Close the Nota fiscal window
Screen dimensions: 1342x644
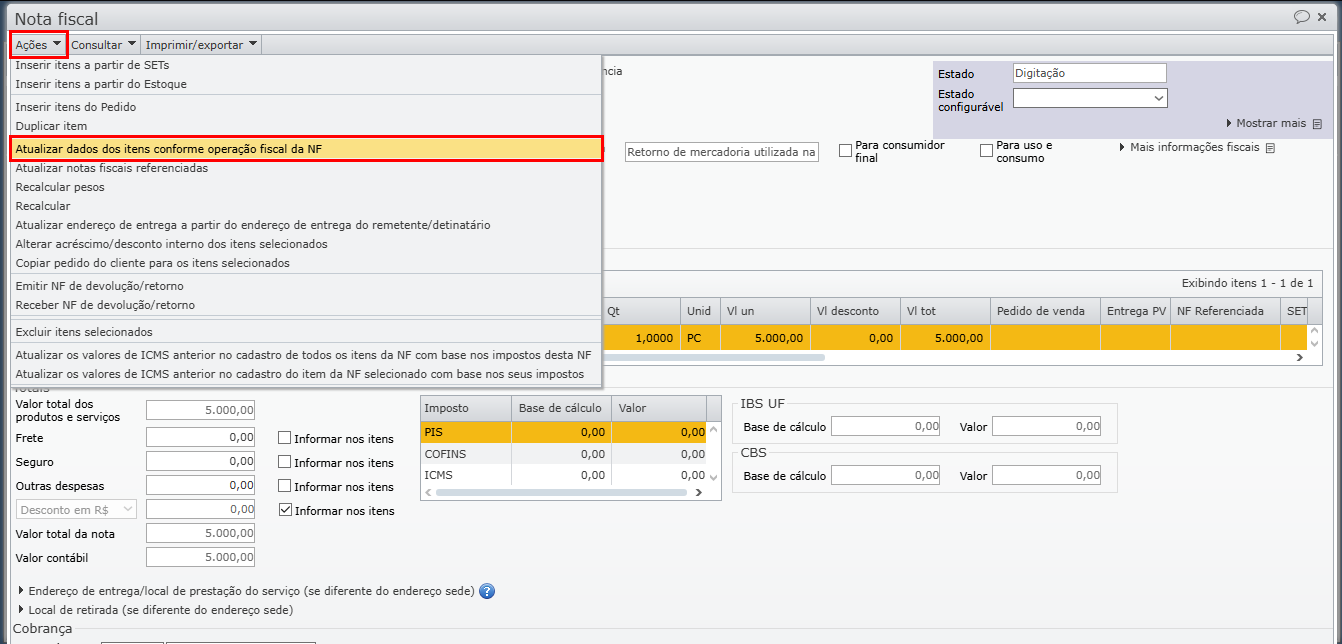(x=1326, y=17)
